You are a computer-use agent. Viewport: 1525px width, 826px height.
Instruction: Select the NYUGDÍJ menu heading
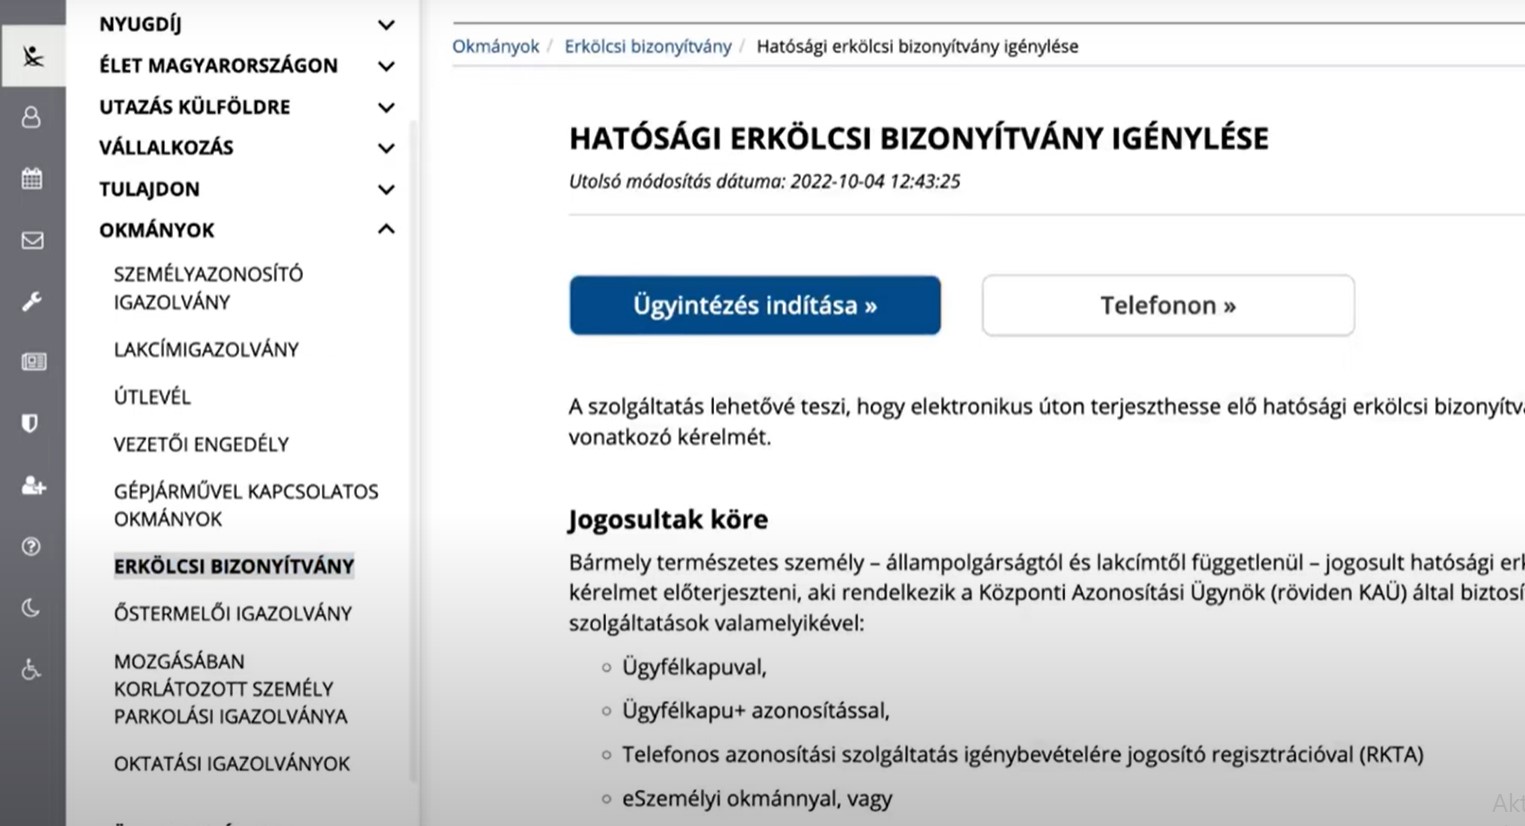coord(140,24)
